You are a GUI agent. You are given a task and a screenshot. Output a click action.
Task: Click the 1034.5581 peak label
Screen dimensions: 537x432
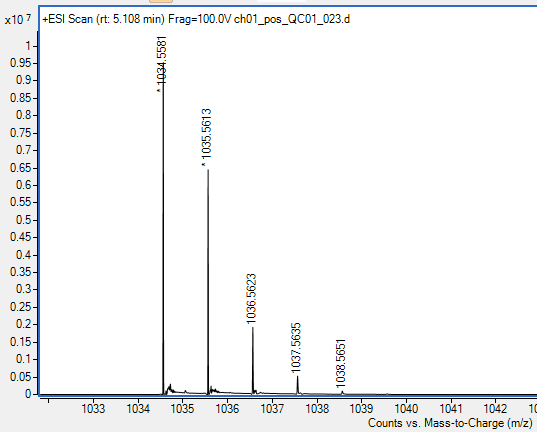161,60
